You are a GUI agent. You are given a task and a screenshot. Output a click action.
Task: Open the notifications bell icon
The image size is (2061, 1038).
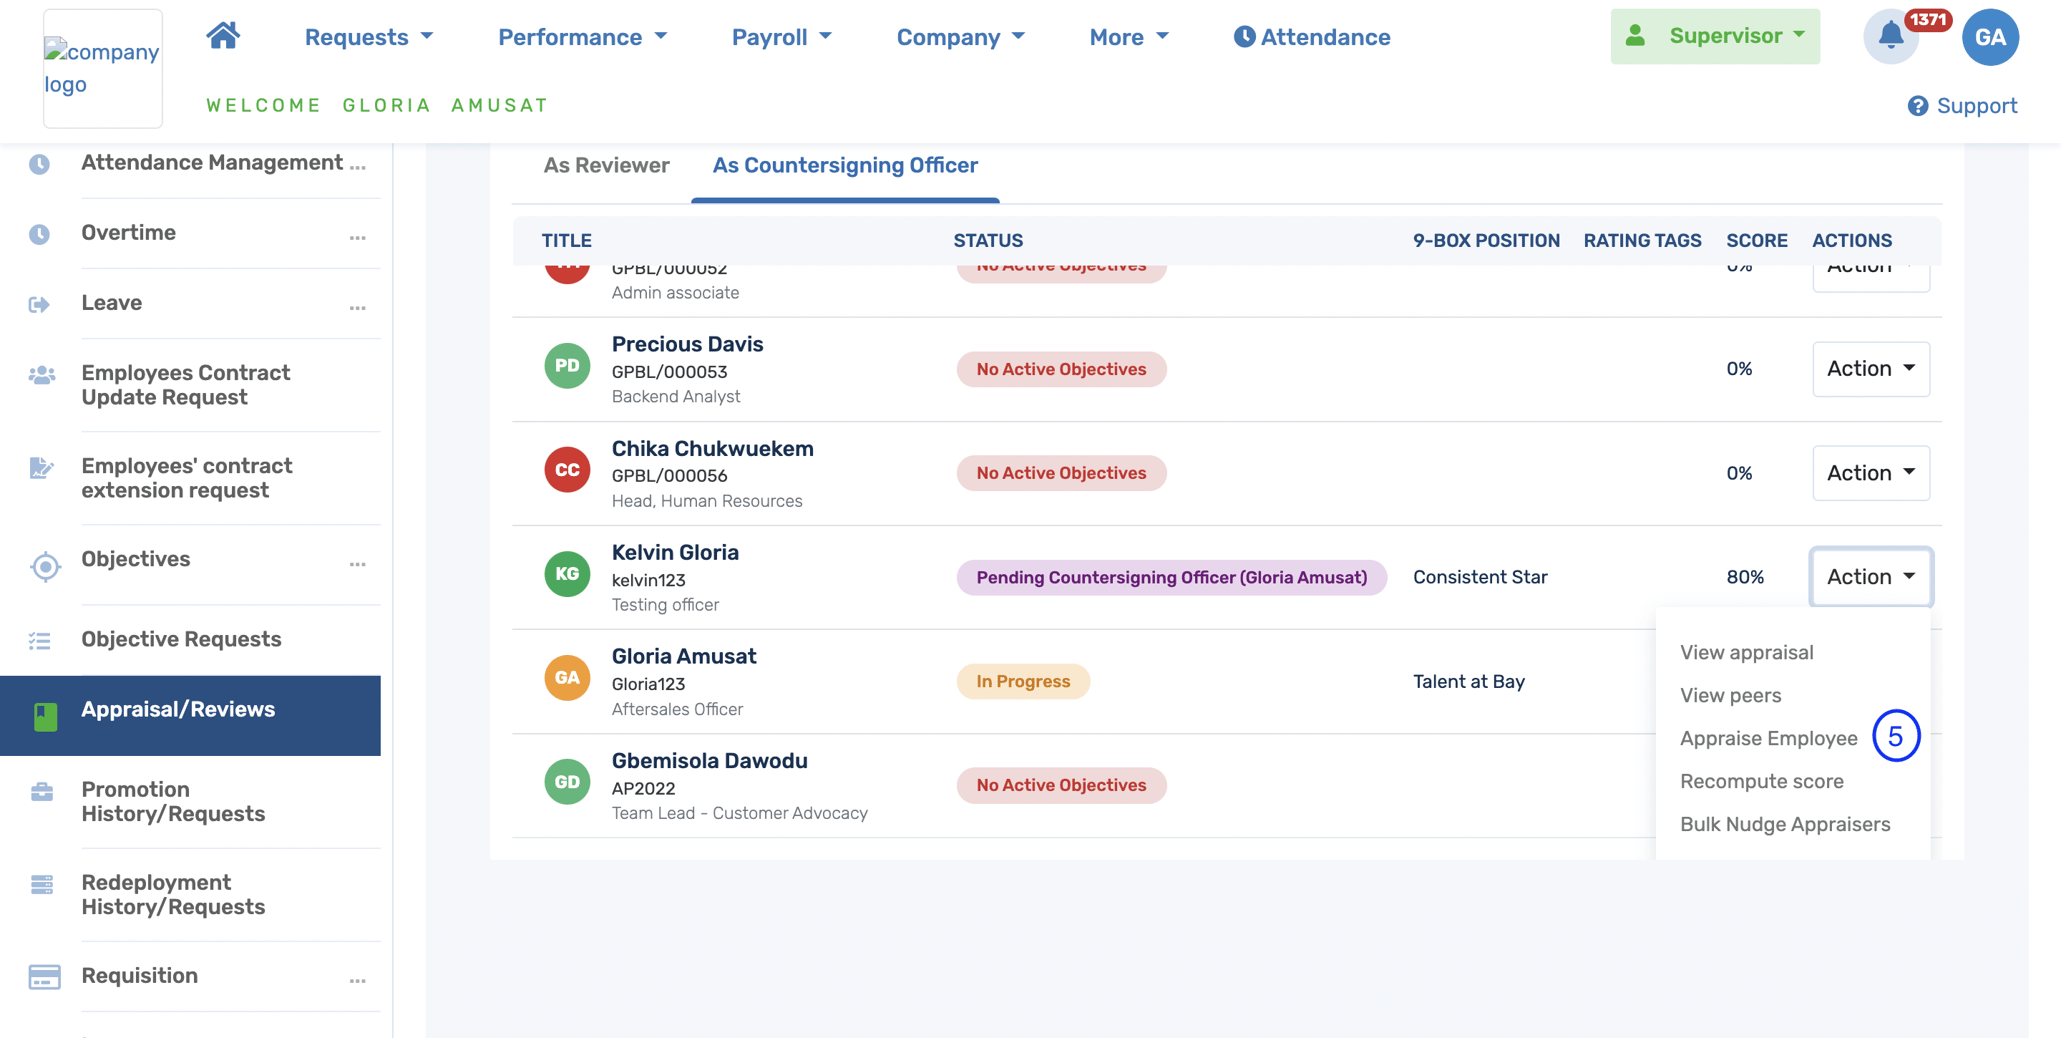(x=1890, y=37)
